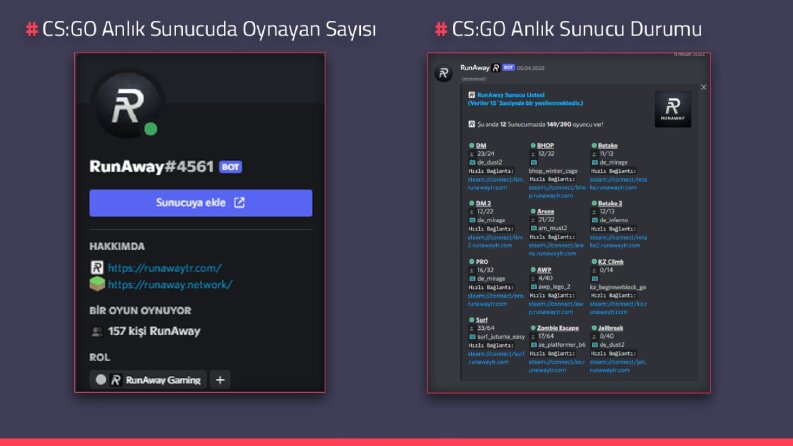Open the BHOP steam connect link
The width and height of the screenshot is (793, 446).
point(556,191)
